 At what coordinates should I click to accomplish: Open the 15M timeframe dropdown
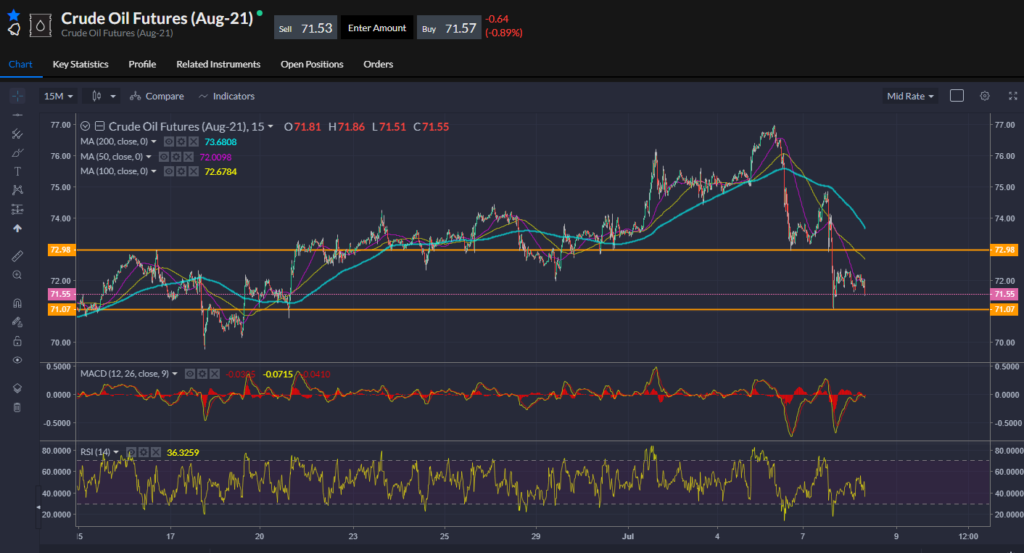click(x=58, y=96)
